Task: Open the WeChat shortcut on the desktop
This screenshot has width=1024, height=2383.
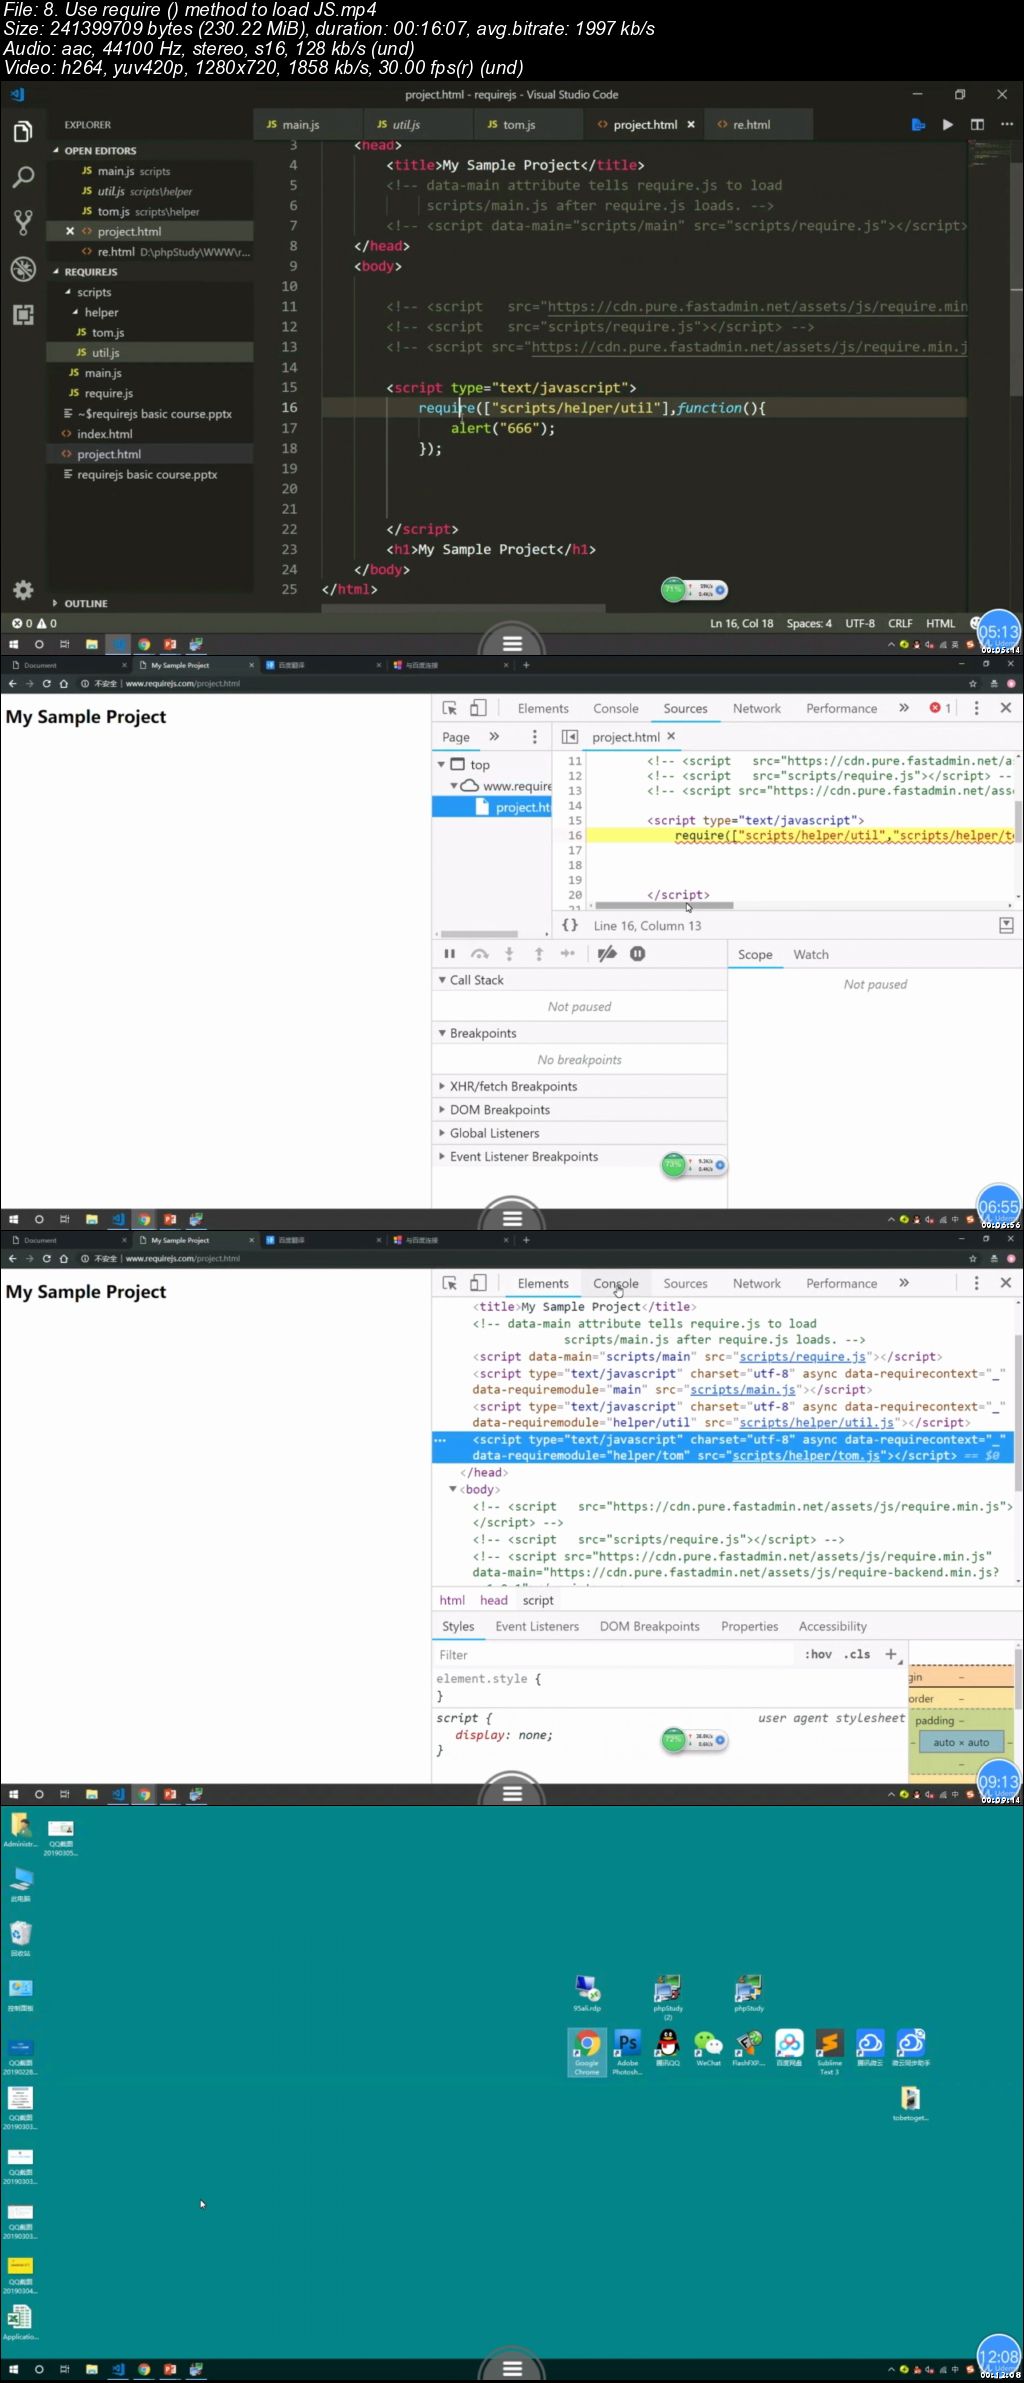Action: (x=708, y=2049)
